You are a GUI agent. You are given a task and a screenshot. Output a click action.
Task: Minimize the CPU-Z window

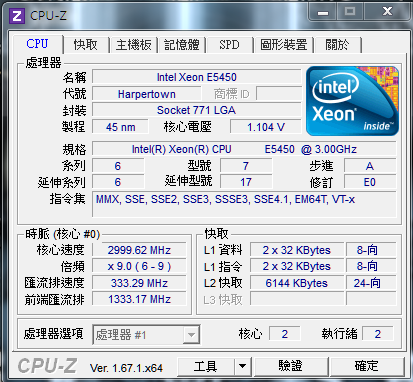coord(323,12)
